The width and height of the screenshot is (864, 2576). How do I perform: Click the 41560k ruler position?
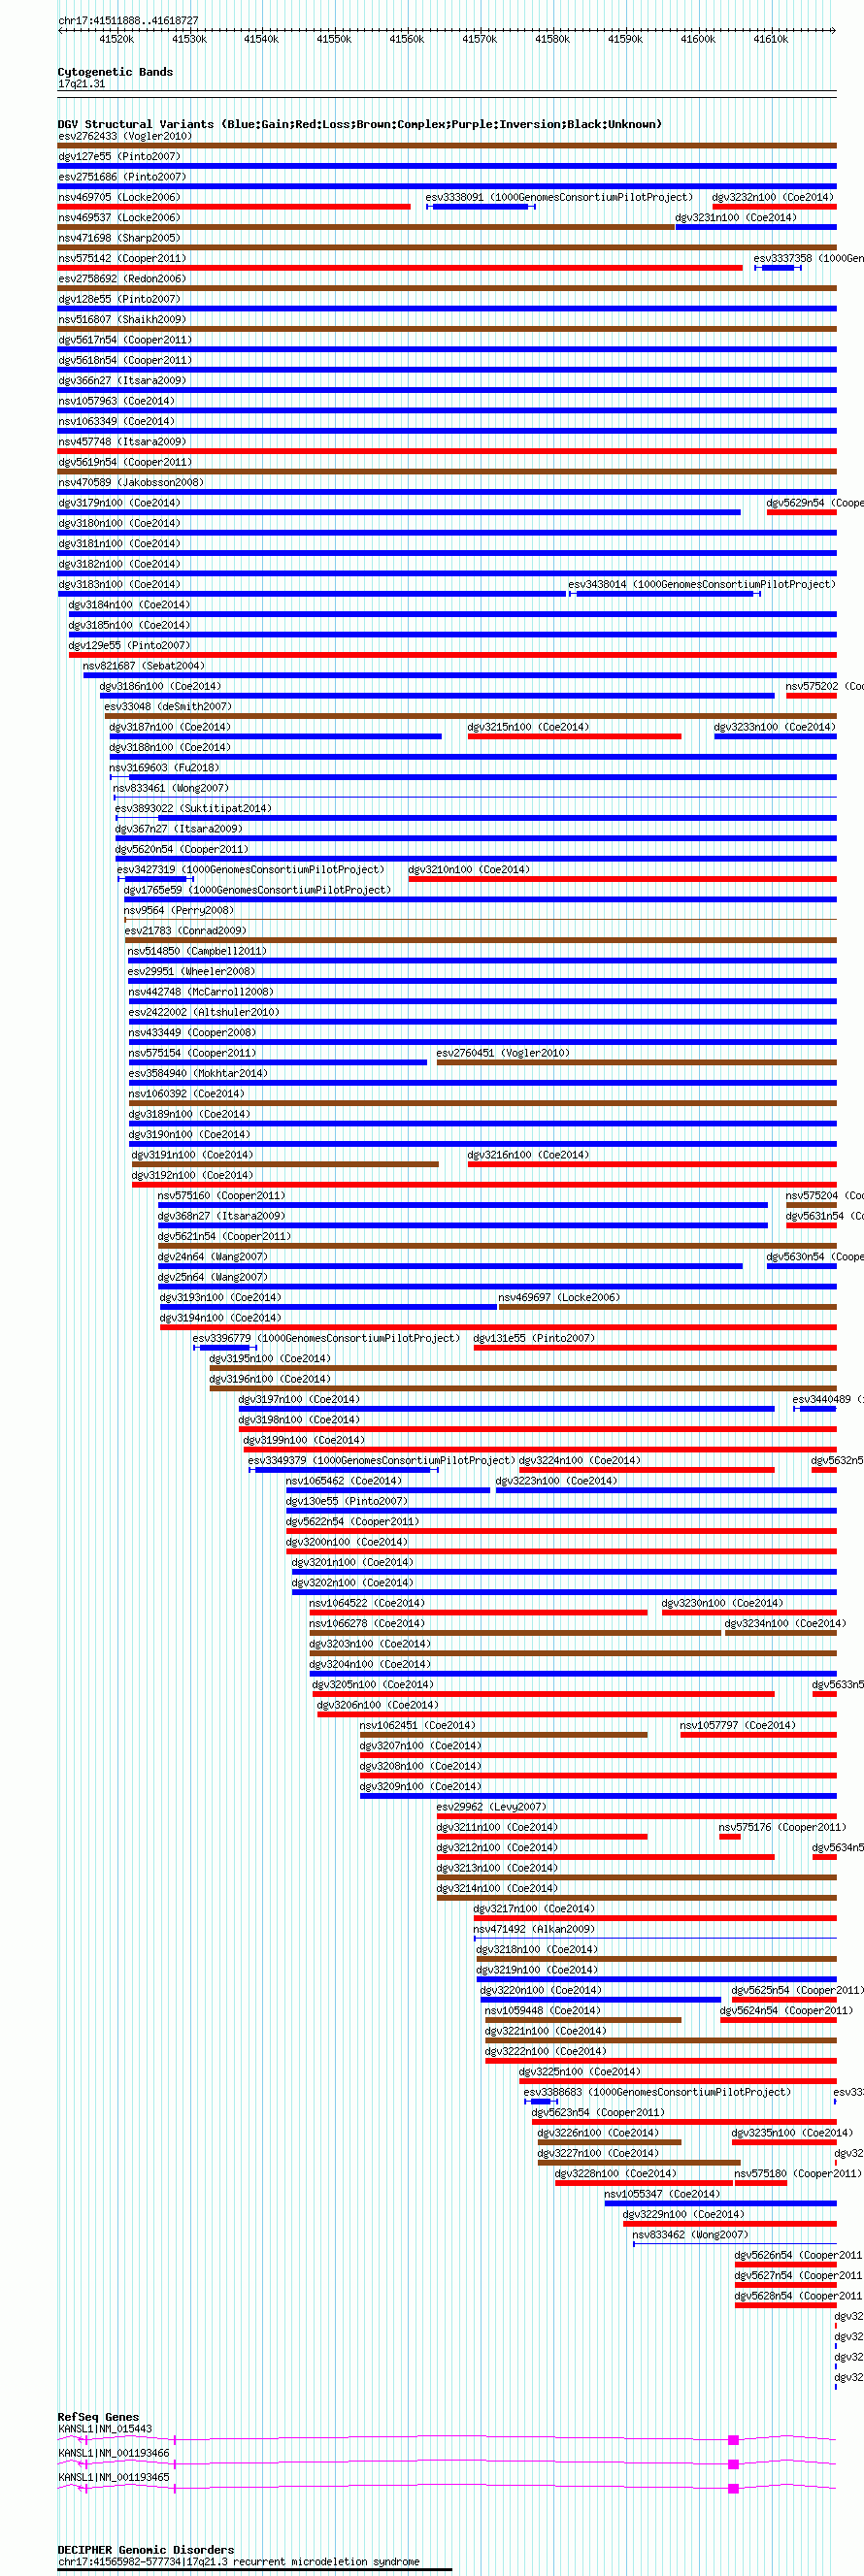(407, 39)
